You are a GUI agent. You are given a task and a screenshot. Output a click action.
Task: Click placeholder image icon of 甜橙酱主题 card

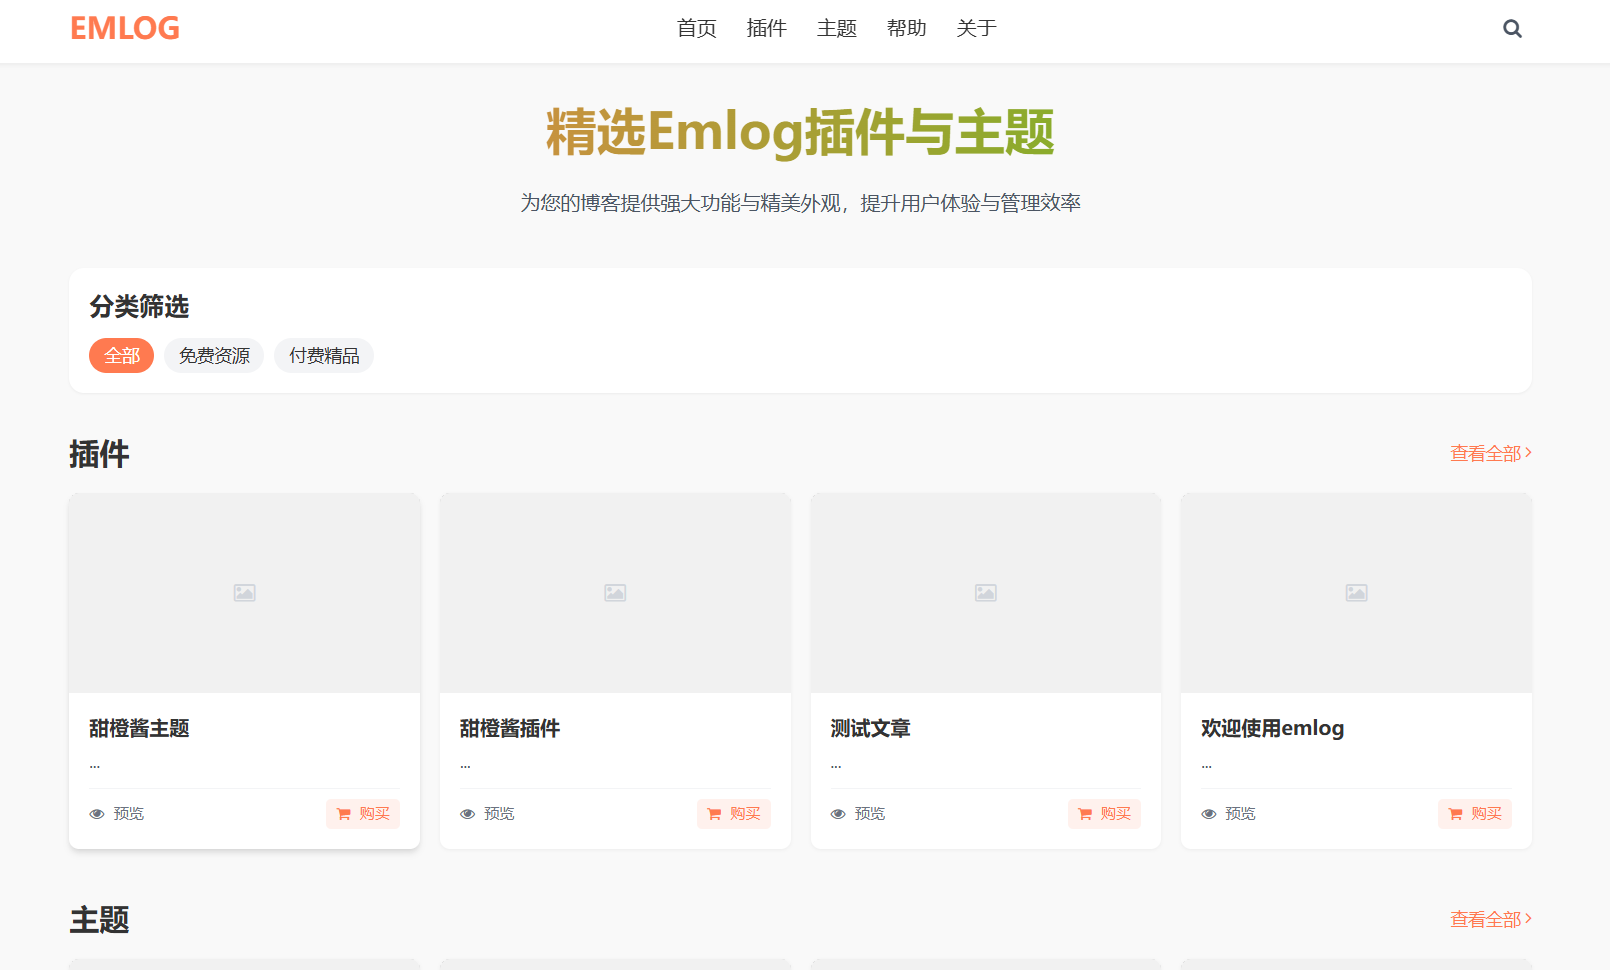coord(244,593)
